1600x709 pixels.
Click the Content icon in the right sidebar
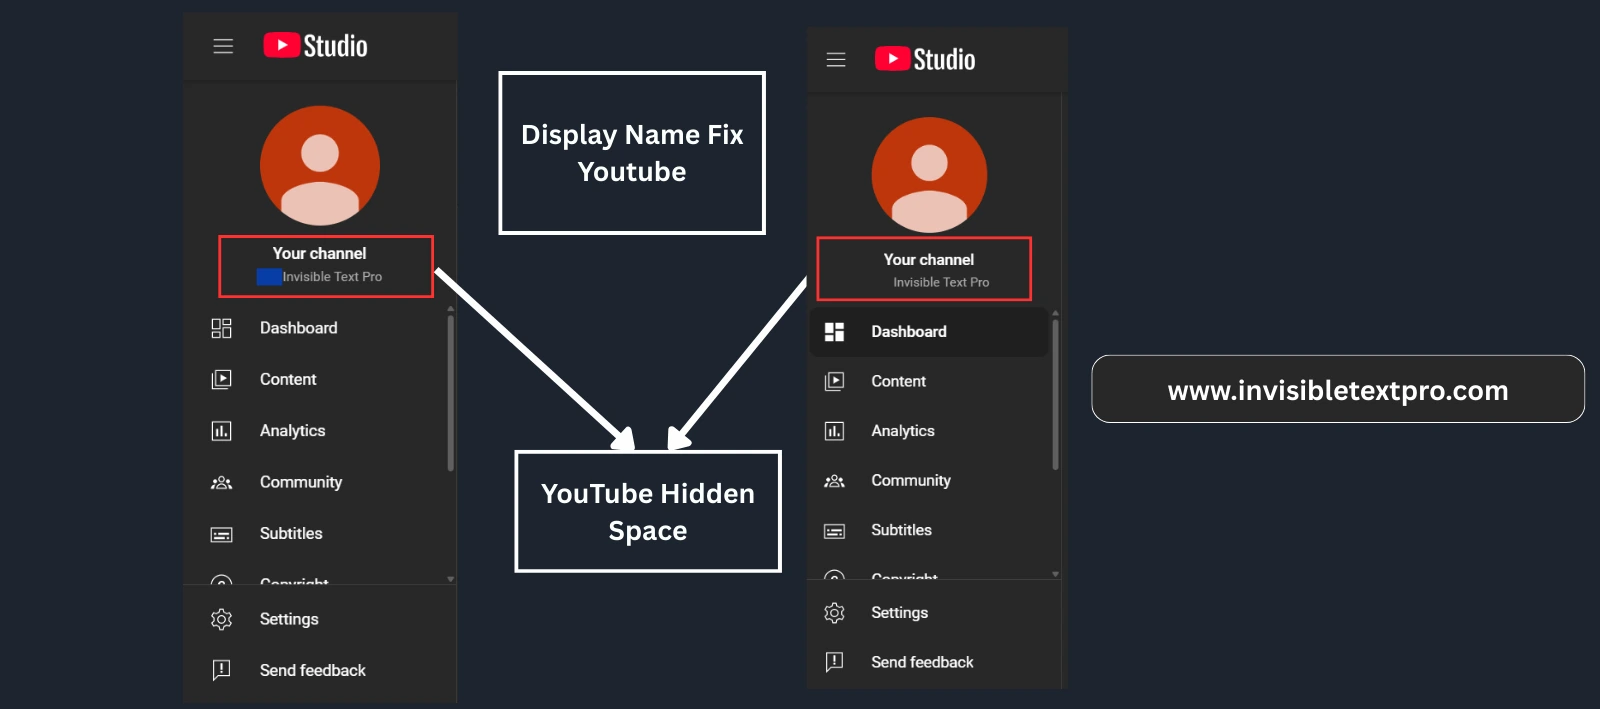coord(834,381)
